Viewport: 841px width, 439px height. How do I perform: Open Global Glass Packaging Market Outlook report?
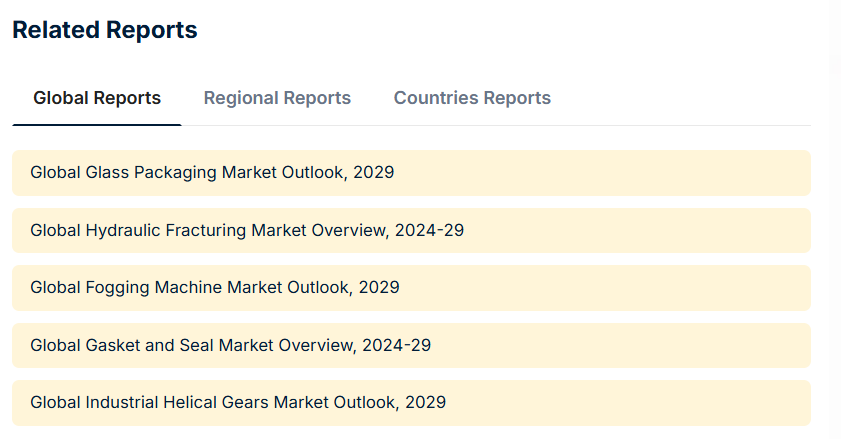(x=212, y=173)
